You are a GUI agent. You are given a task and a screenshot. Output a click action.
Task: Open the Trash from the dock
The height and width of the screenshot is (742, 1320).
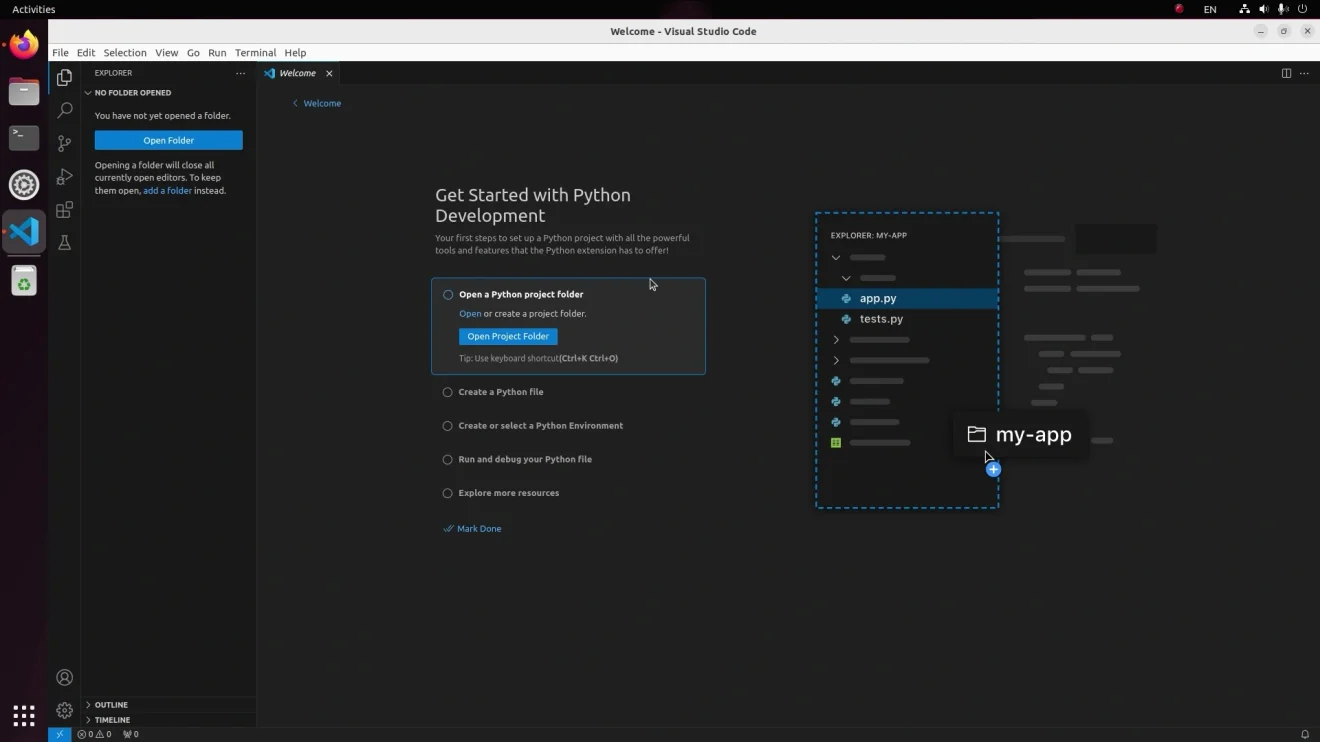(24, 282)
